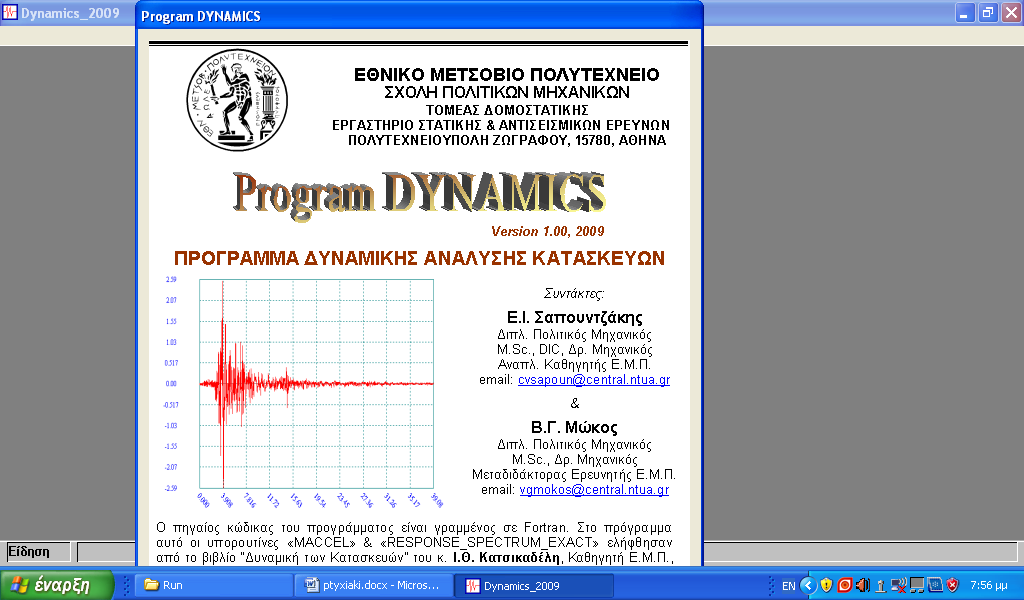Open the έναρξη Start menu
Screen dimensions: 1024x600
(57, 585)
